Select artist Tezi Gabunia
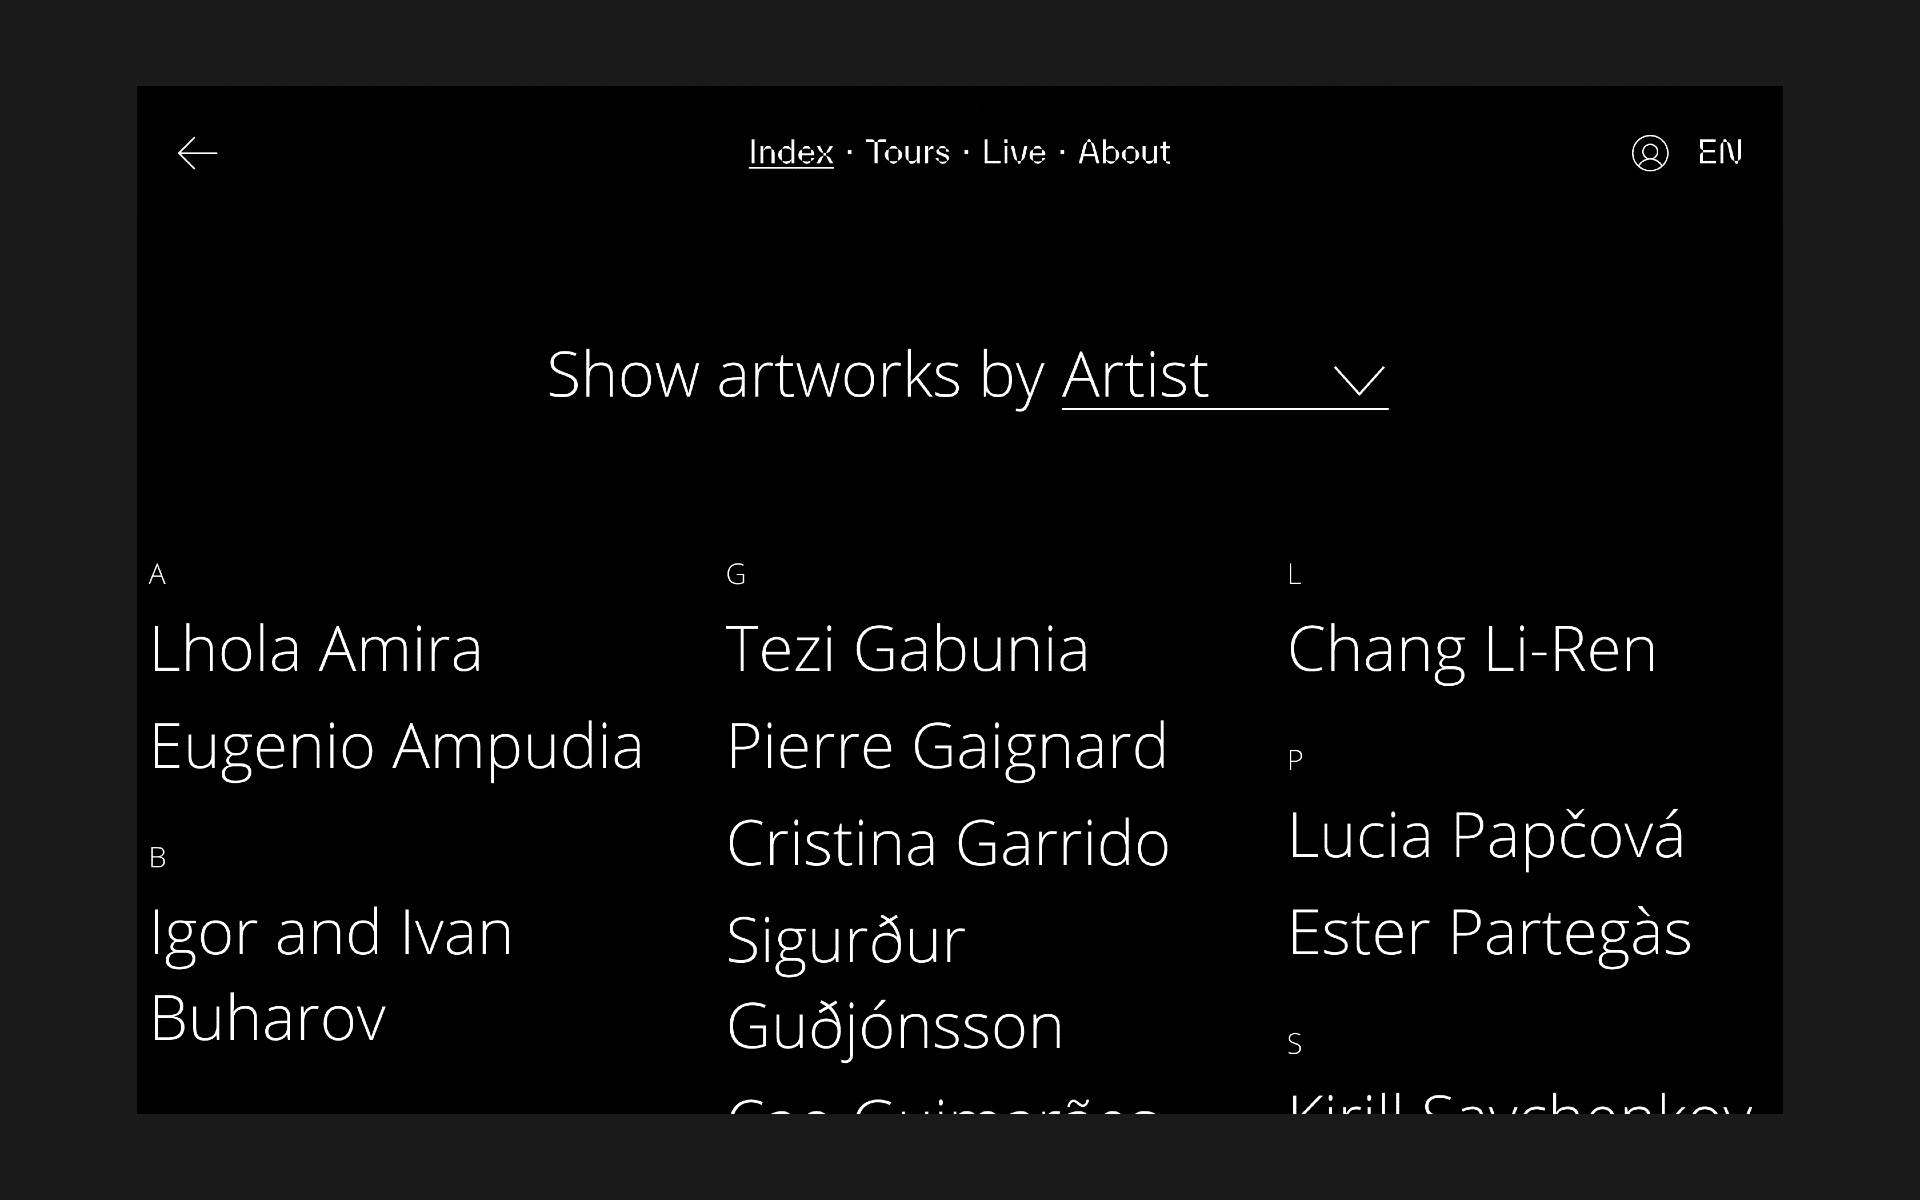This screenshot has width=1920, height=1200. pos(907,649)
